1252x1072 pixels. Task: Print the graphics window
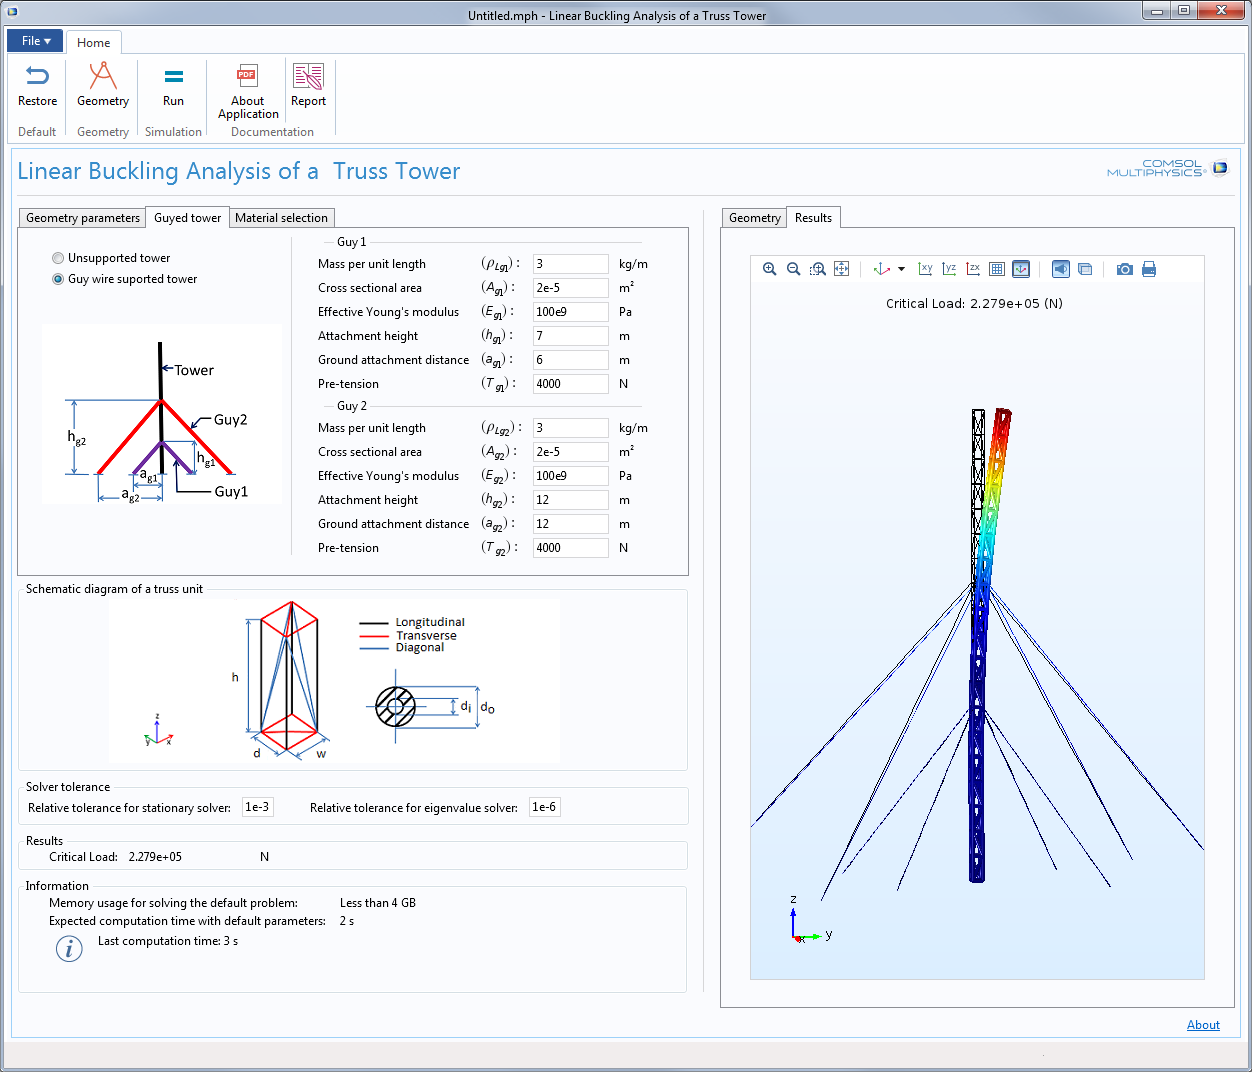[1149, 269]
